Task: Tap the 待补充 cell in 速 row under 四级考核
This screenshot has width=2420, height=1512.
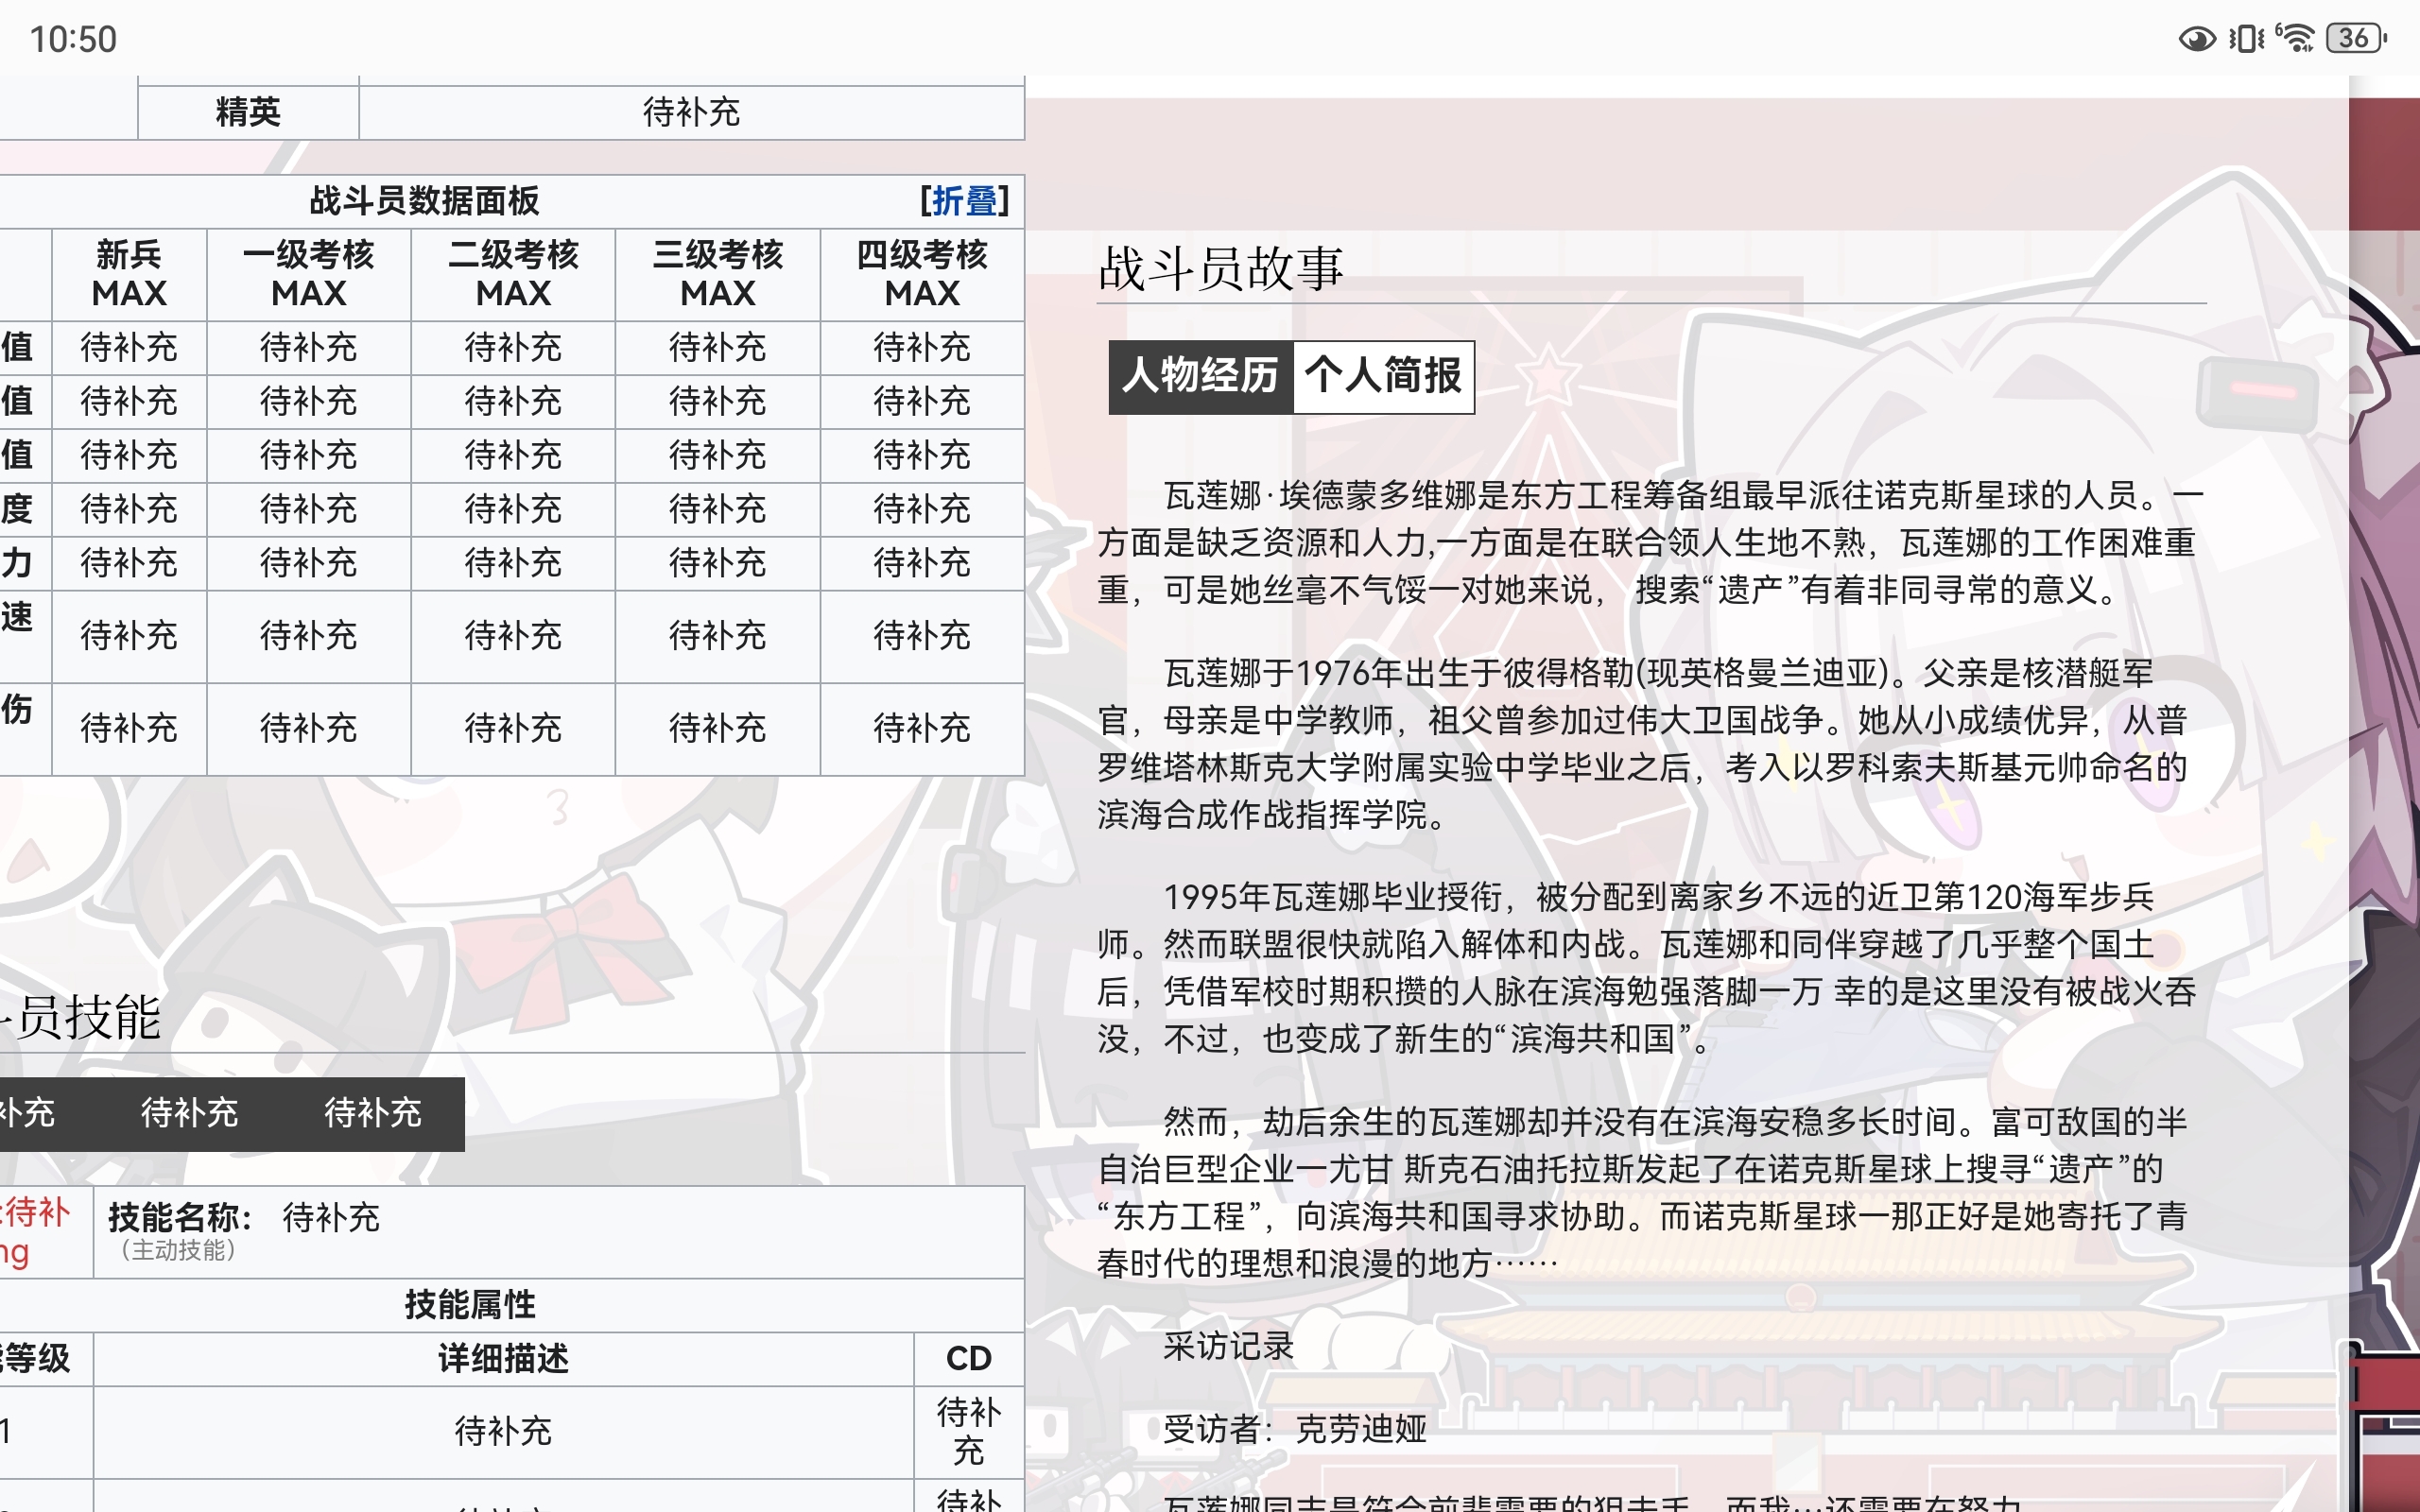Action: click(922, 636)
